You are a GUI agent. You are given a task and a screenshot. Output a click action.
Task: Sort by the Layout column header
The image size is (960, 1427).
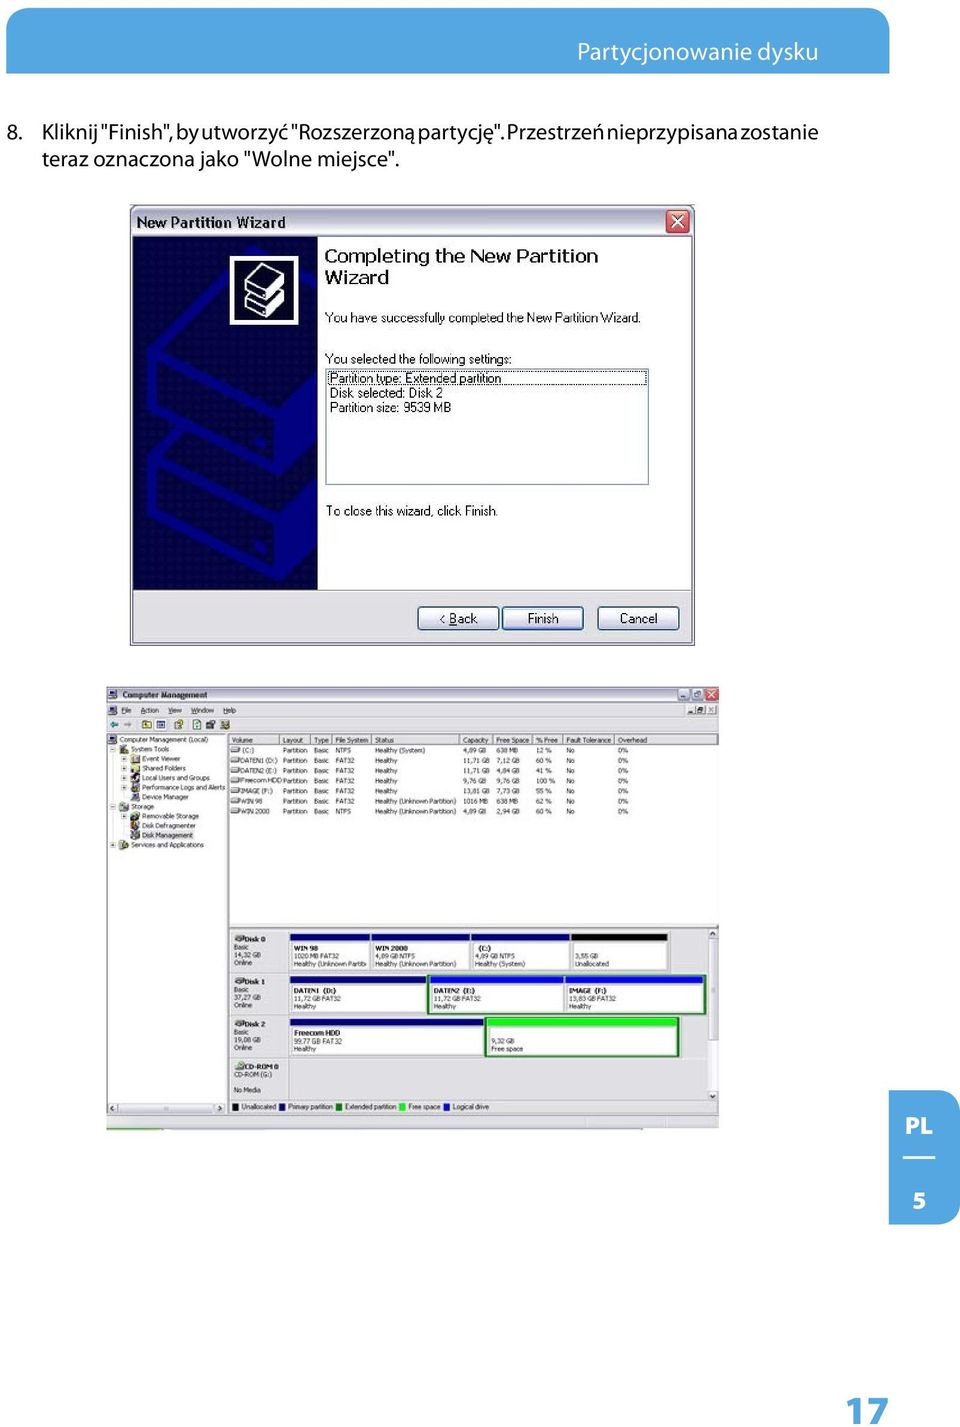(x=295, y=740)
